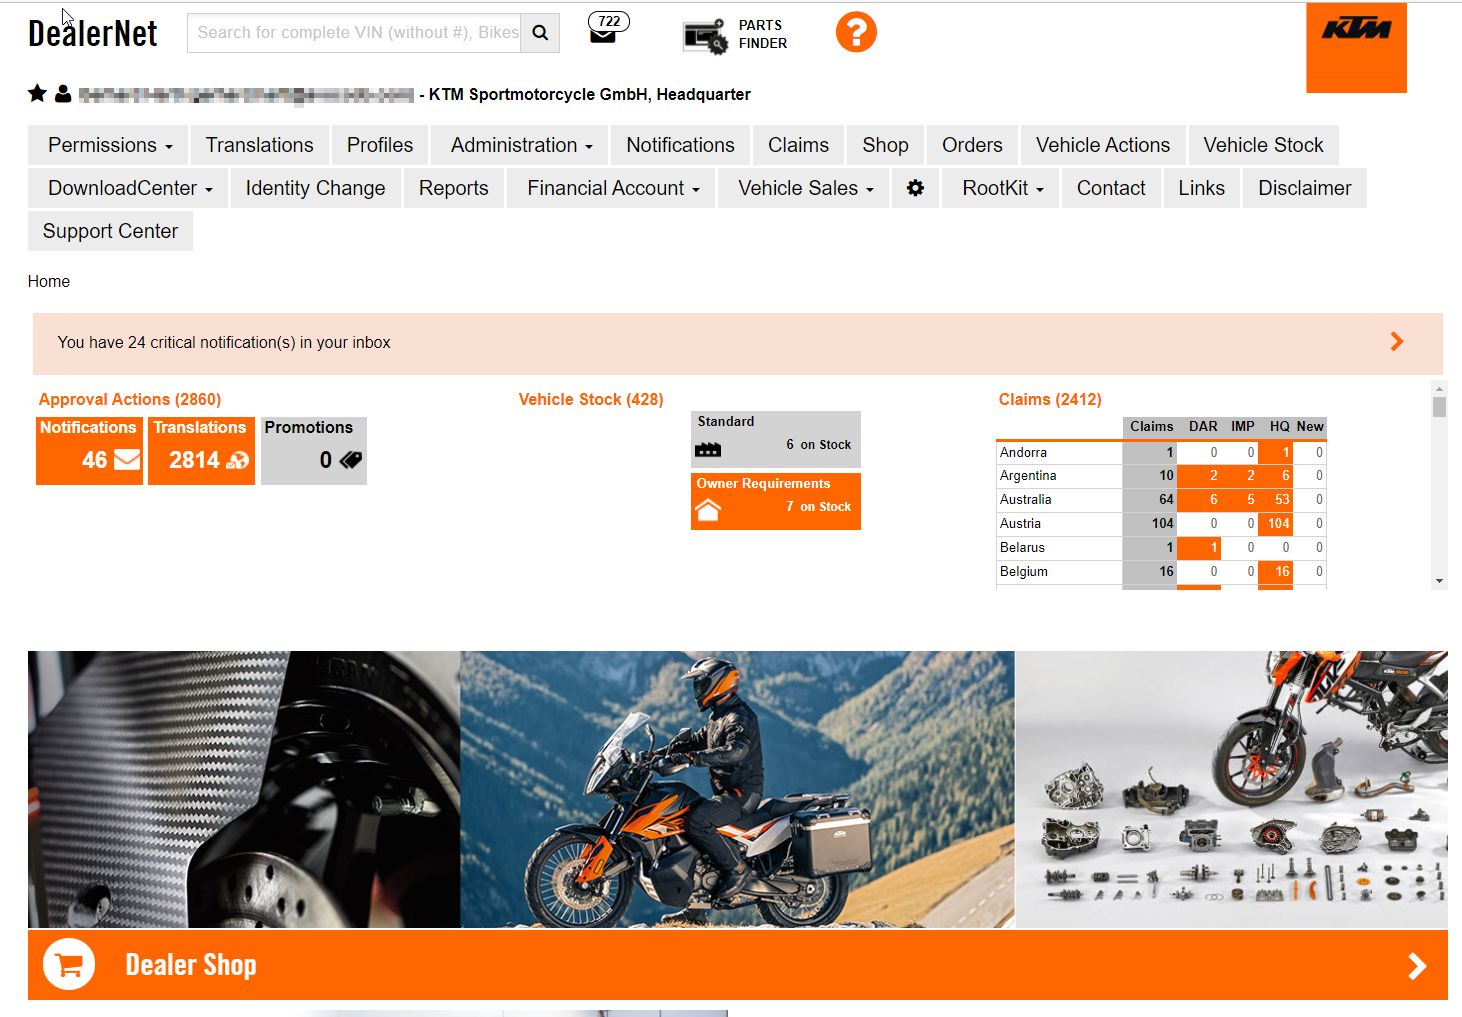Click the carbon brake disc image
The height and width of the screenshot is (1017, 1462).
click(244, 789)
